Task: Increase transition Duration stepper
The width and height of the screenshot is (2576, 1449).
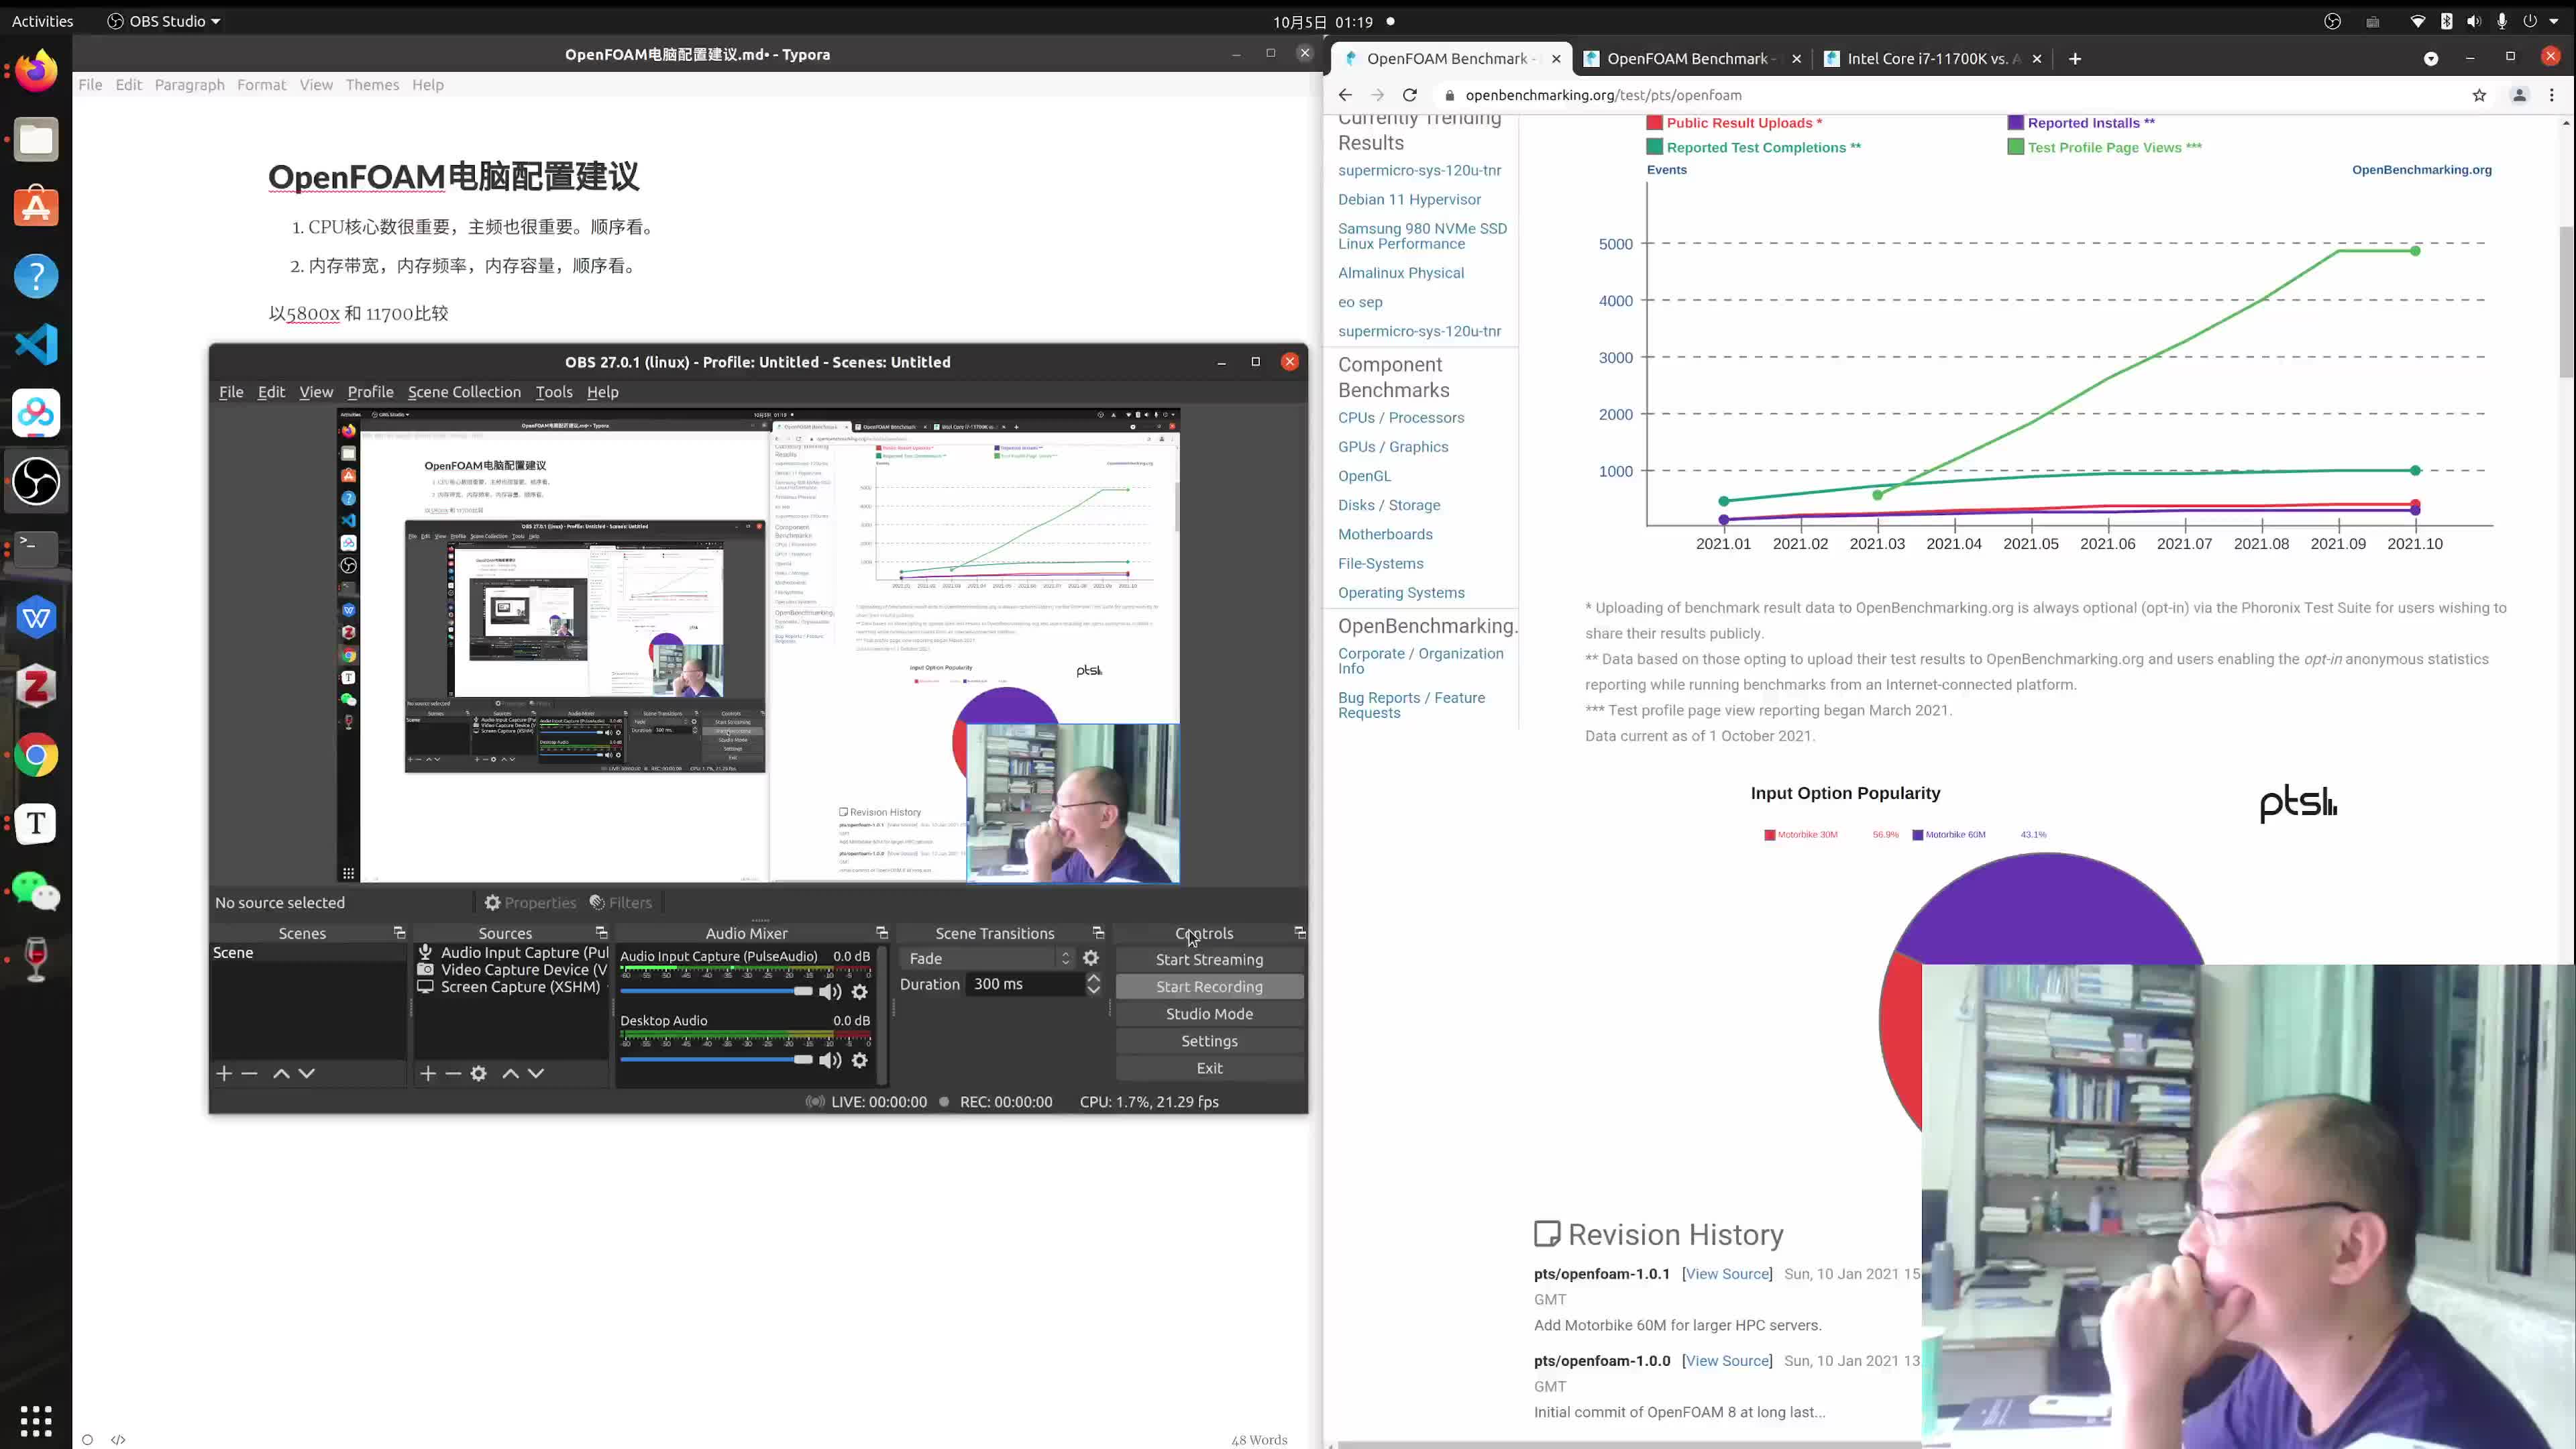Action: [1094, 978]
